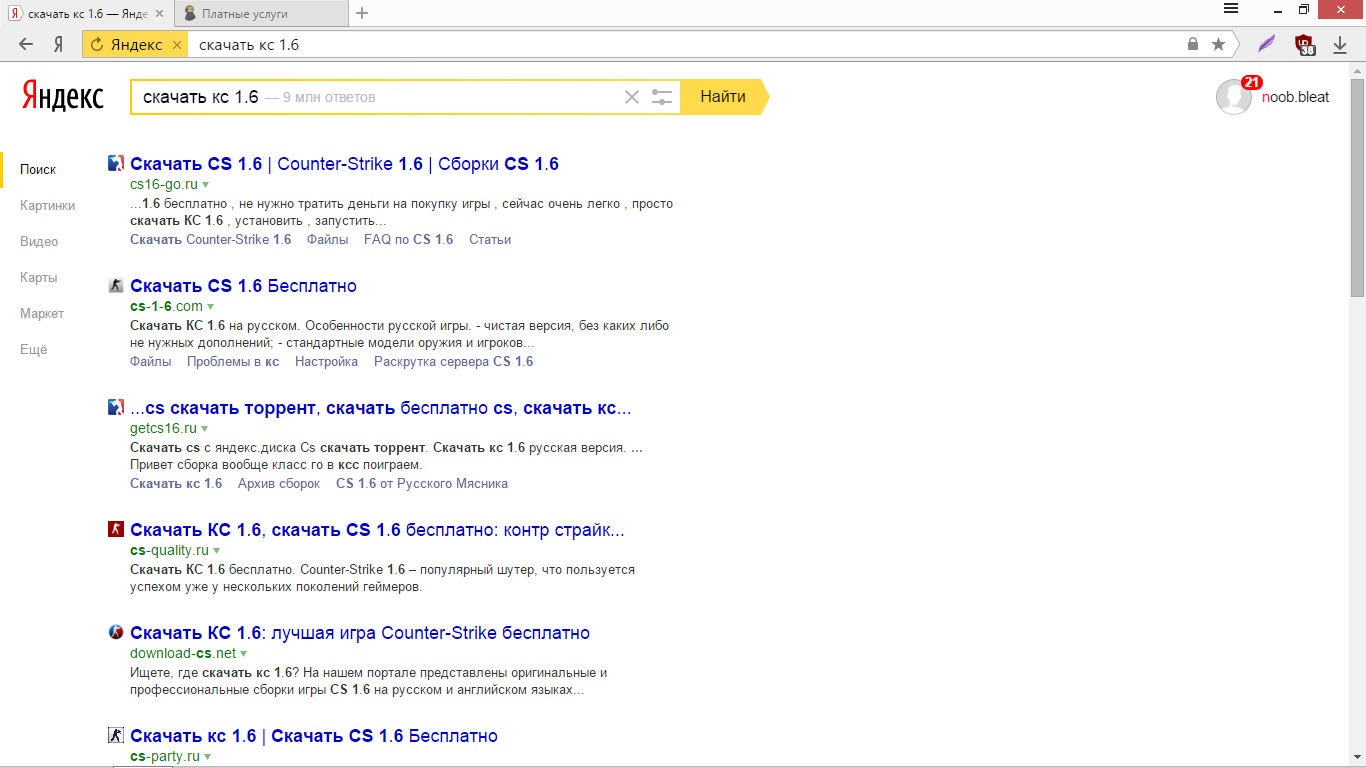Close the 'скачать кс 1.6' tab

pyautogui.click(x=160, y=13)
